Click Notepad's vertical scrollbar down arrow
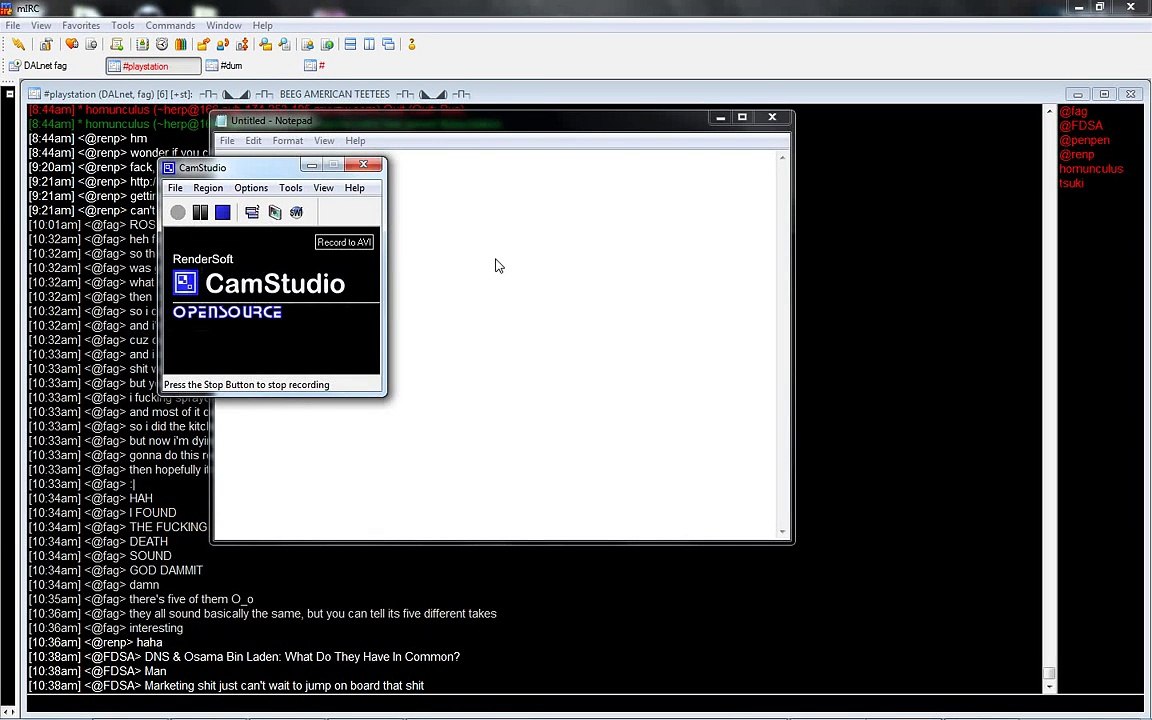The height and width of the screenshot is (720, 1152). (782, 531)
